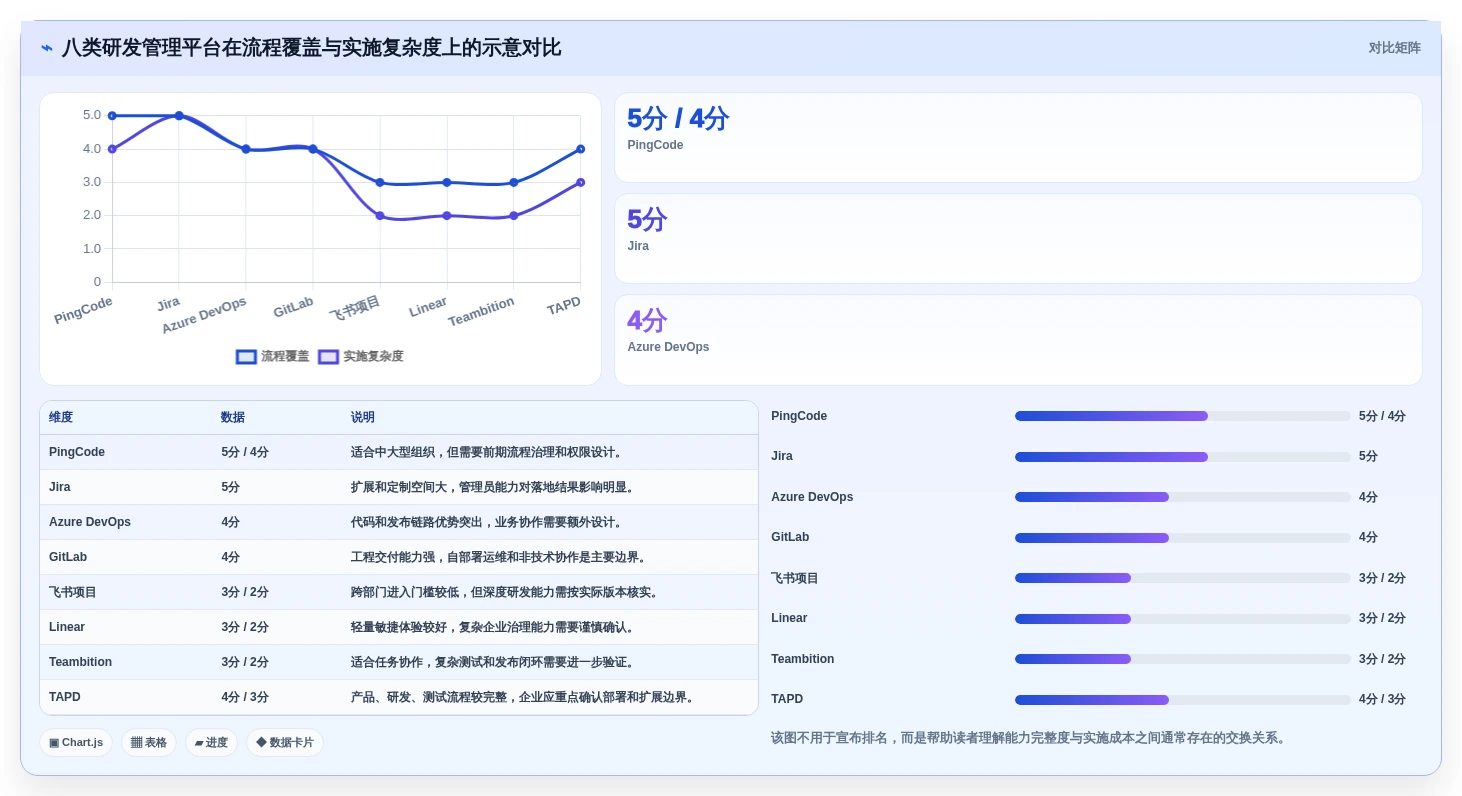The image size is (1462, 796).
Task: Click the 飞书项目 实施复杂度 point at 2.0
Action: (380, 216)
